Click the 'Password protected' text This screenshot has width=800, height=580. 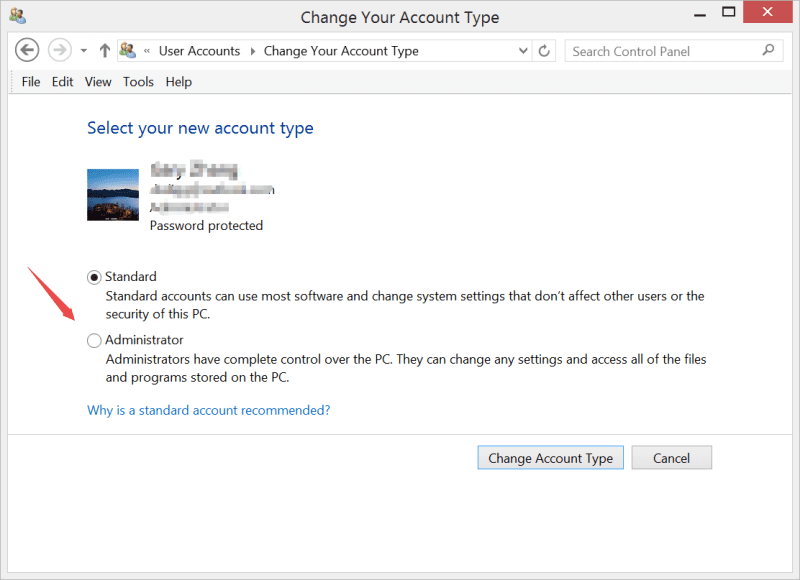click(x=206, y=225)
